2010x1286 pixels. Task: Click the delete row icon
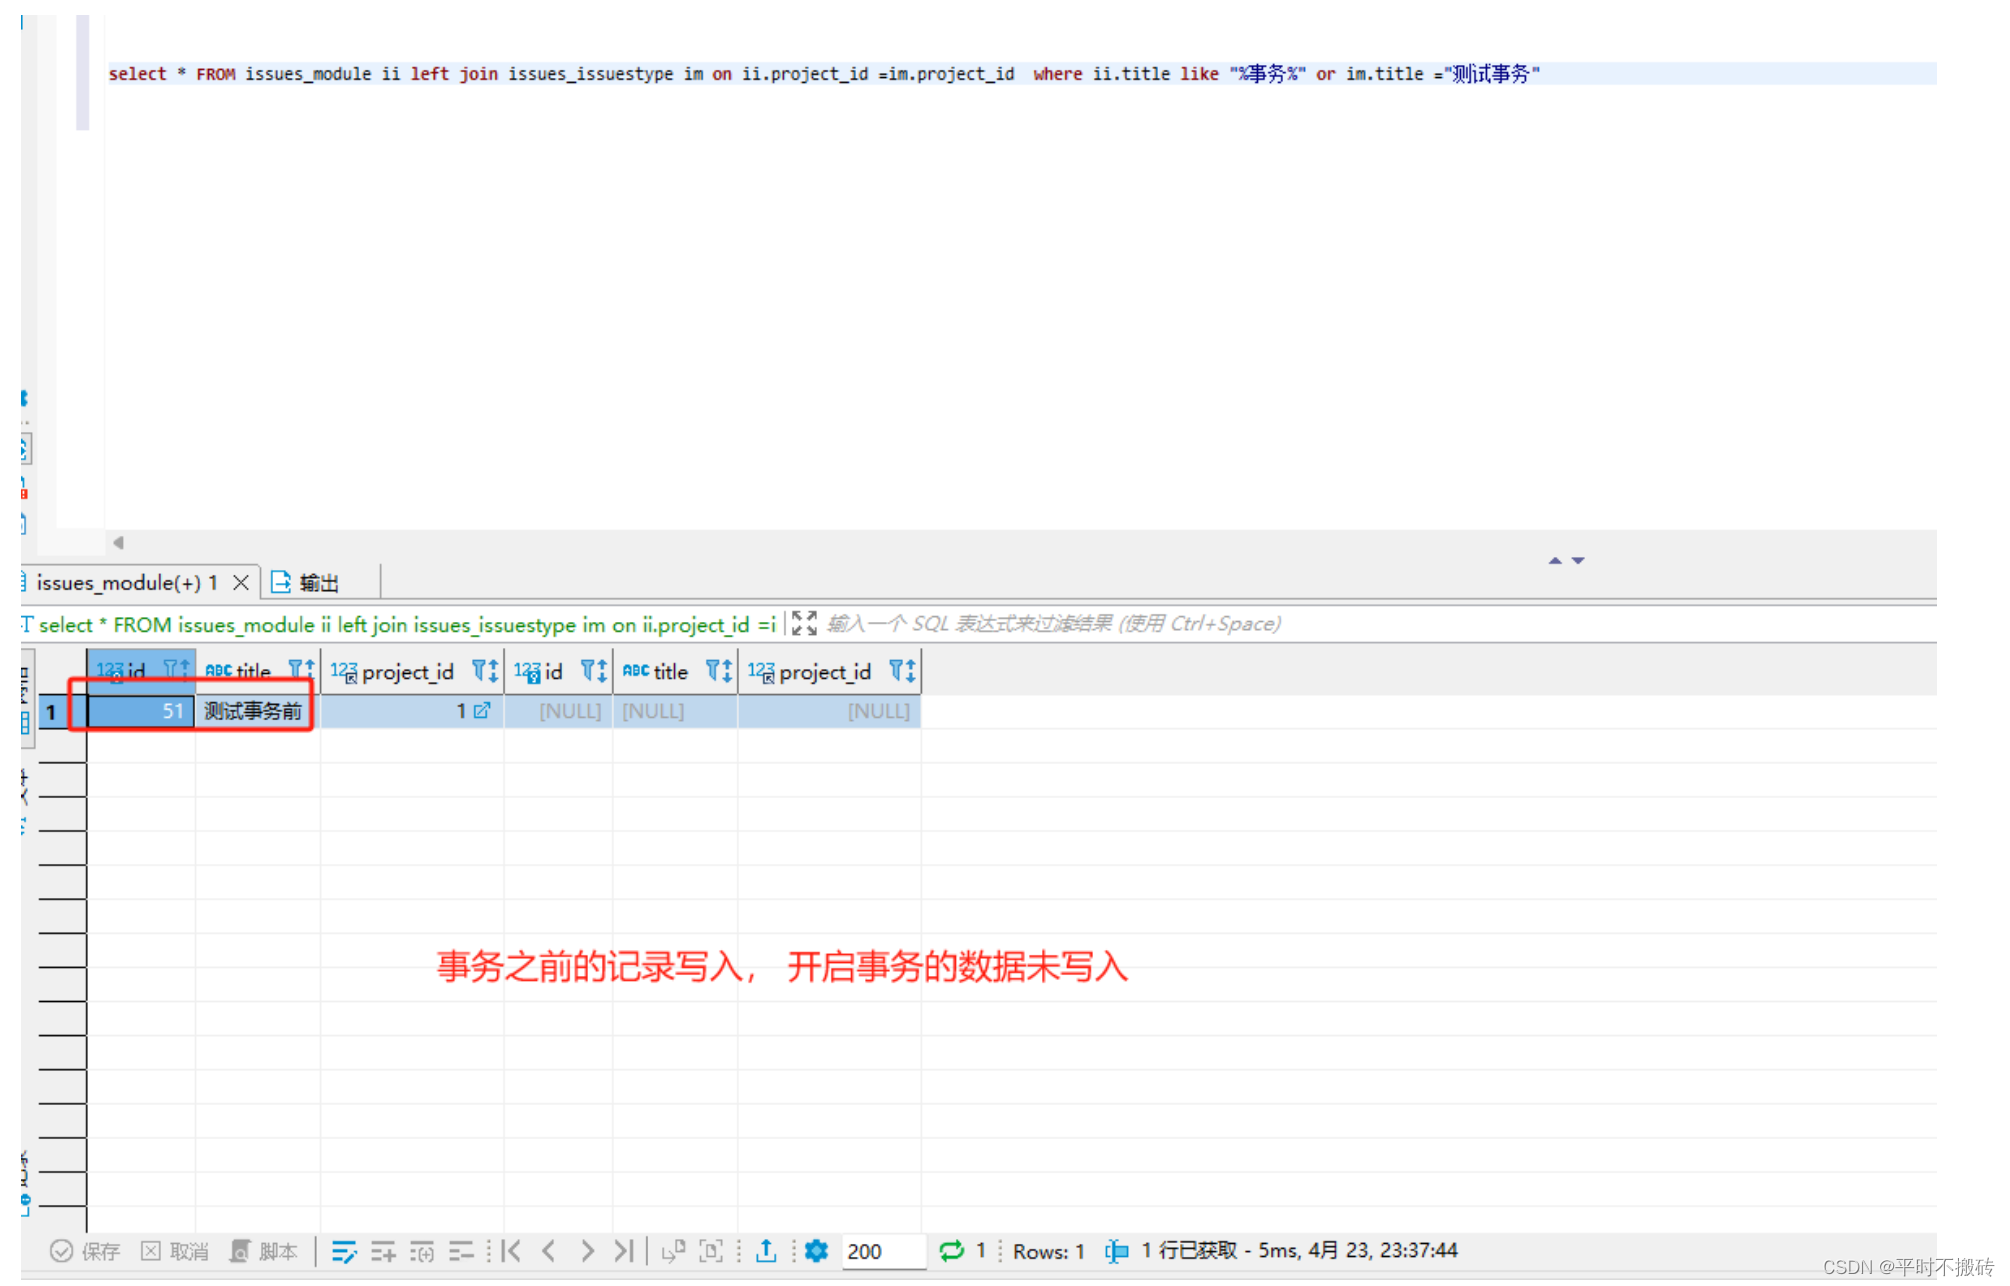pyautogui.click(x=461, y=1251)
